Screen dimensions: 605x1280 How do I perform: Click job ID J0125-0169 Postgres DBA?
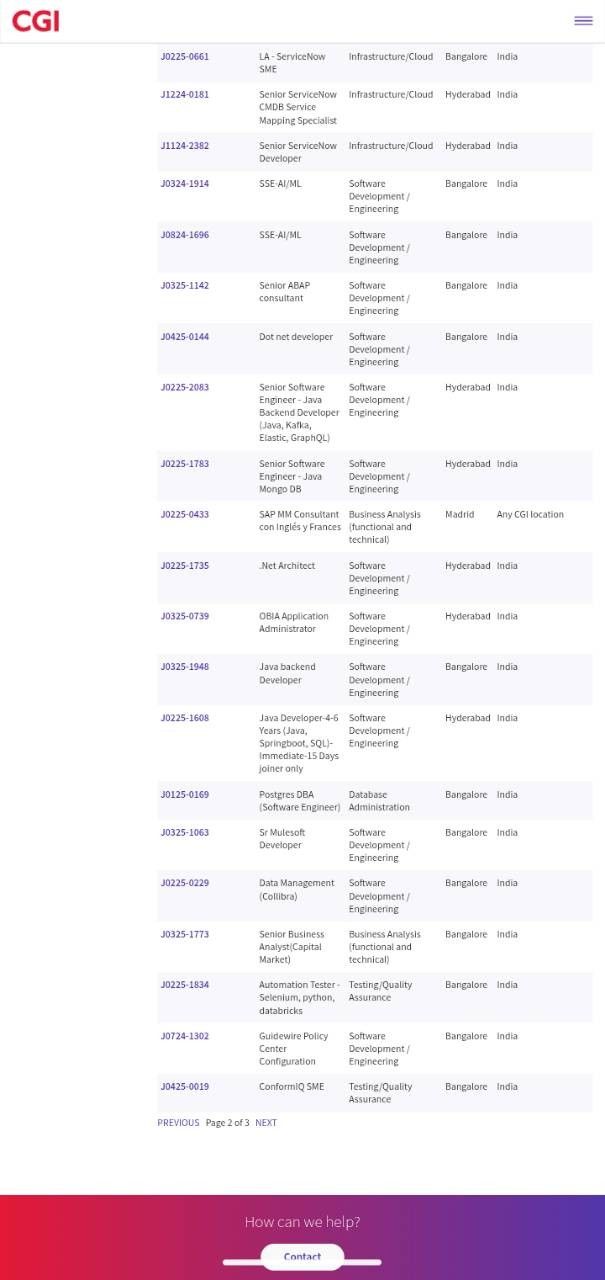pyautogui.click(x=185, y=795)
